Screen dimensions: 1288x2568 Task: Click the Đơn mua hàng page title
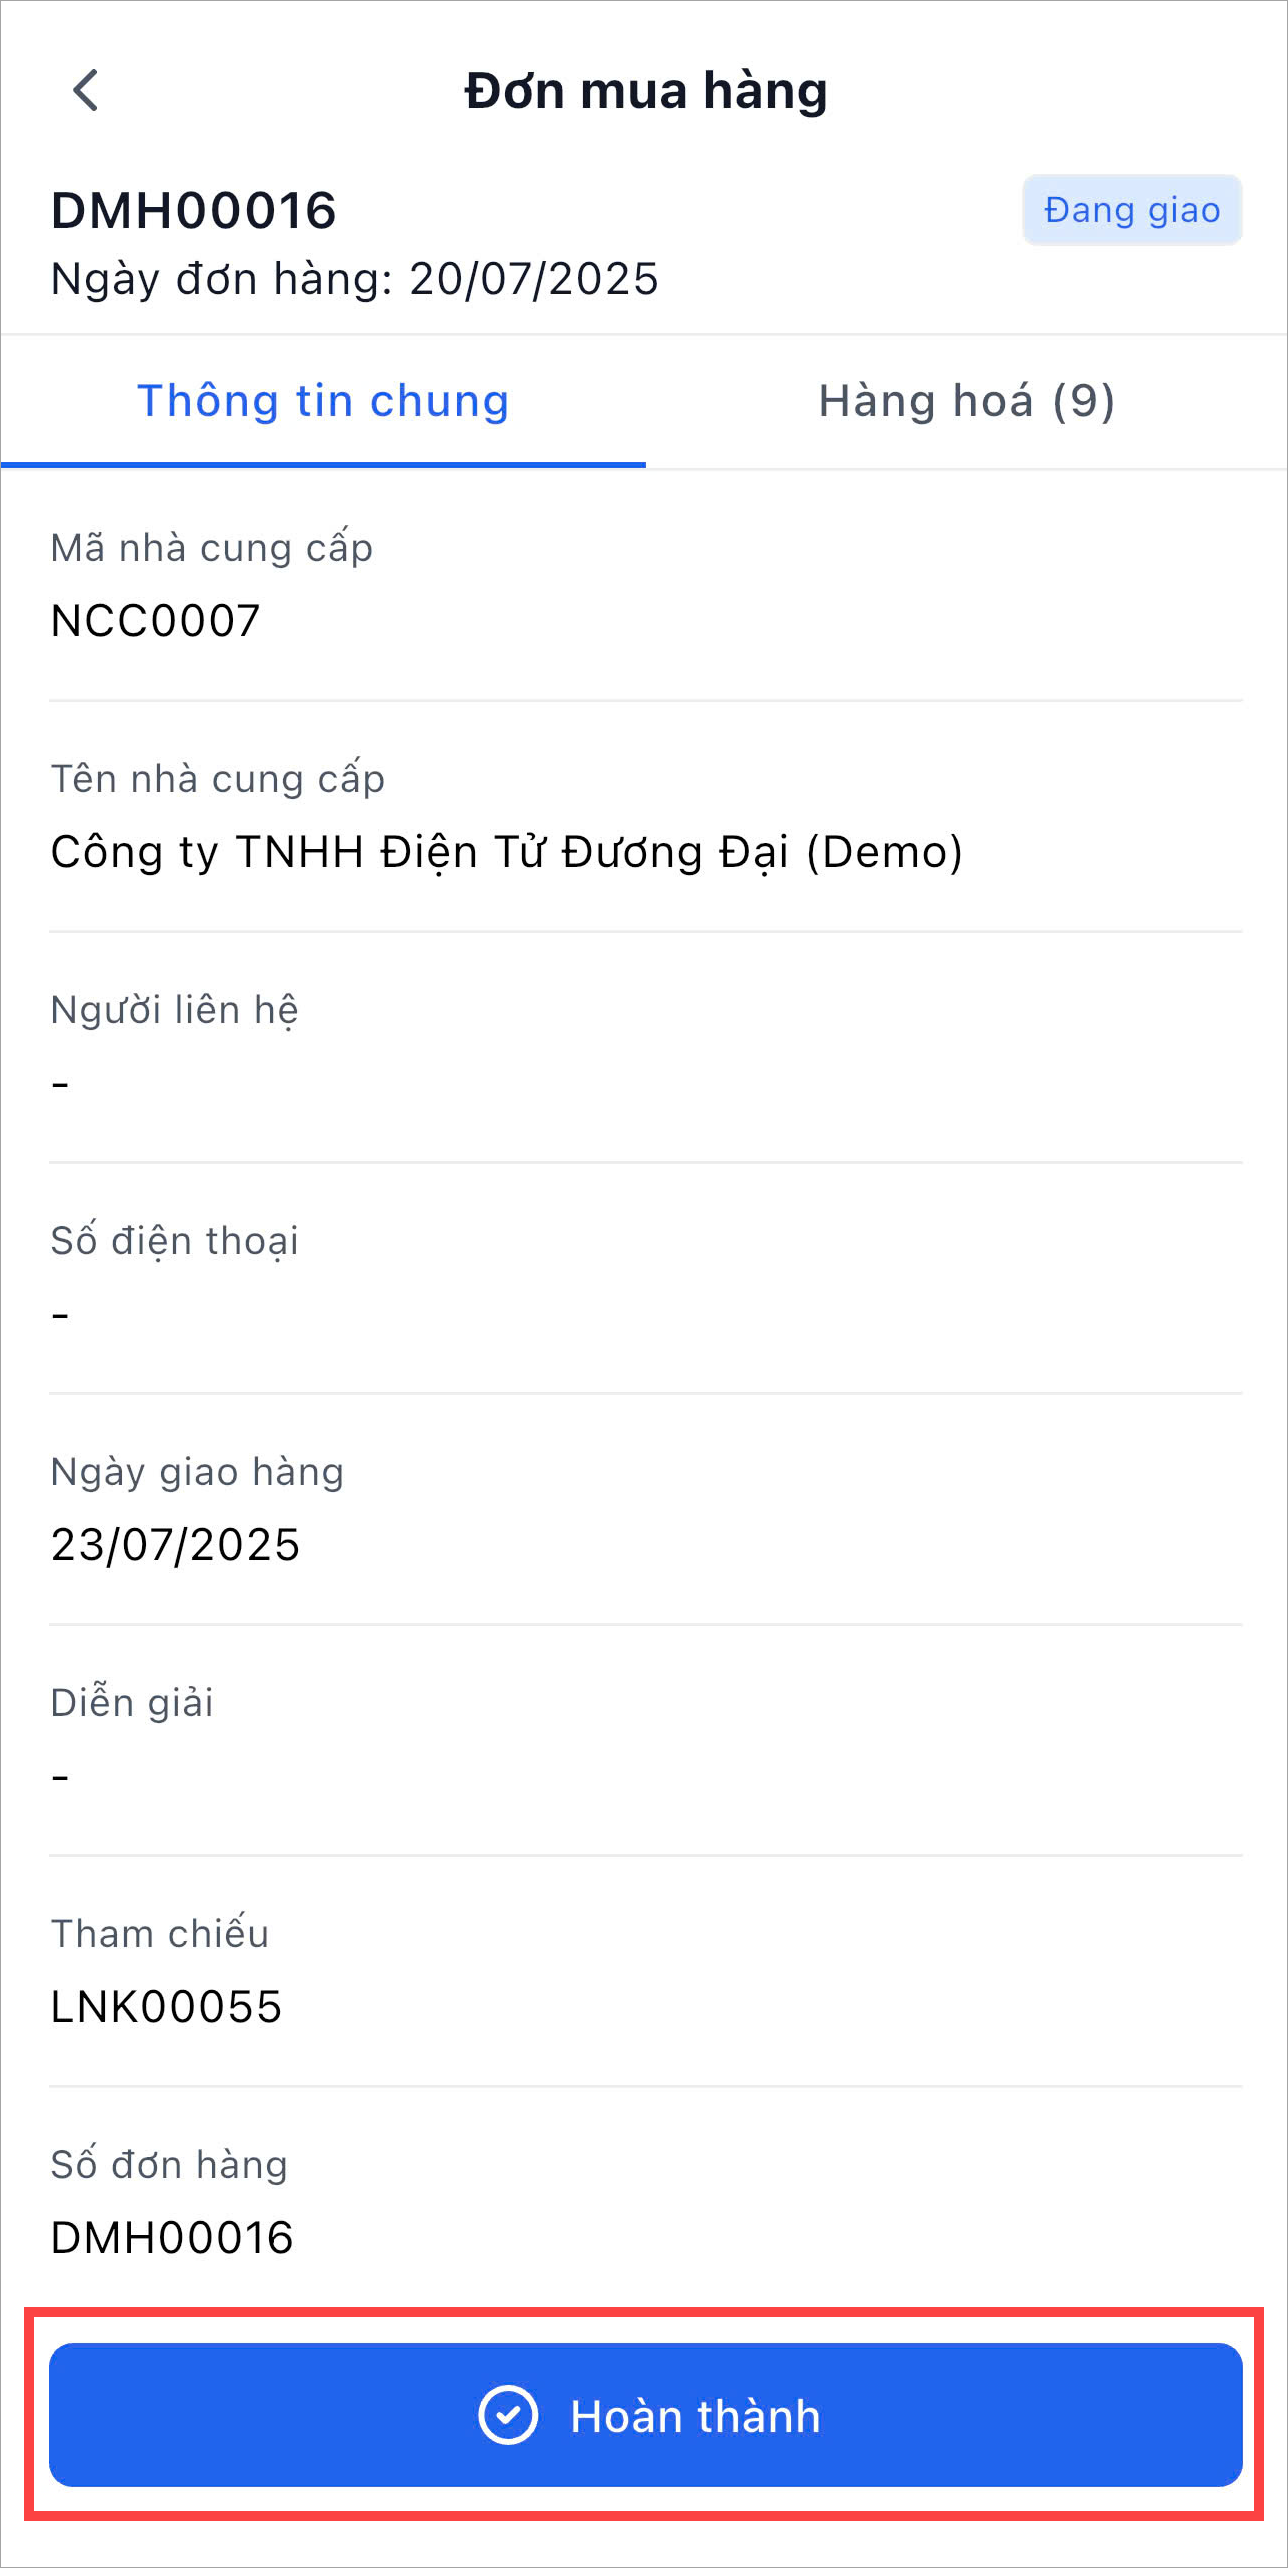[x=645, y=91]
